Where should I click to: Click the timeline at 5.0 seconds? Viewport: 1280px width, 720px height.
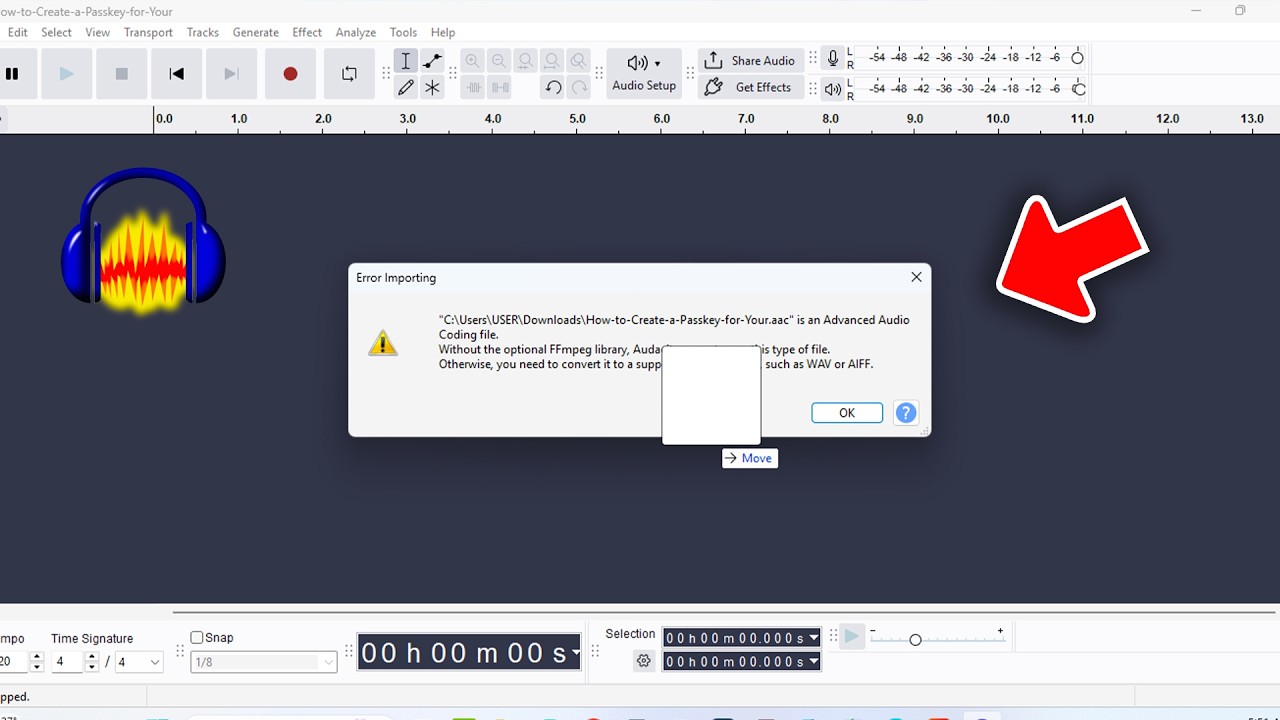tap(577, 119)
